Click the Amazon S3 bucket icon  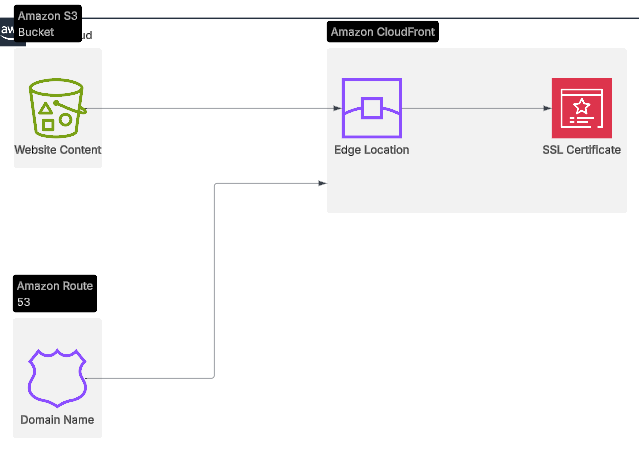coord(57,108)
